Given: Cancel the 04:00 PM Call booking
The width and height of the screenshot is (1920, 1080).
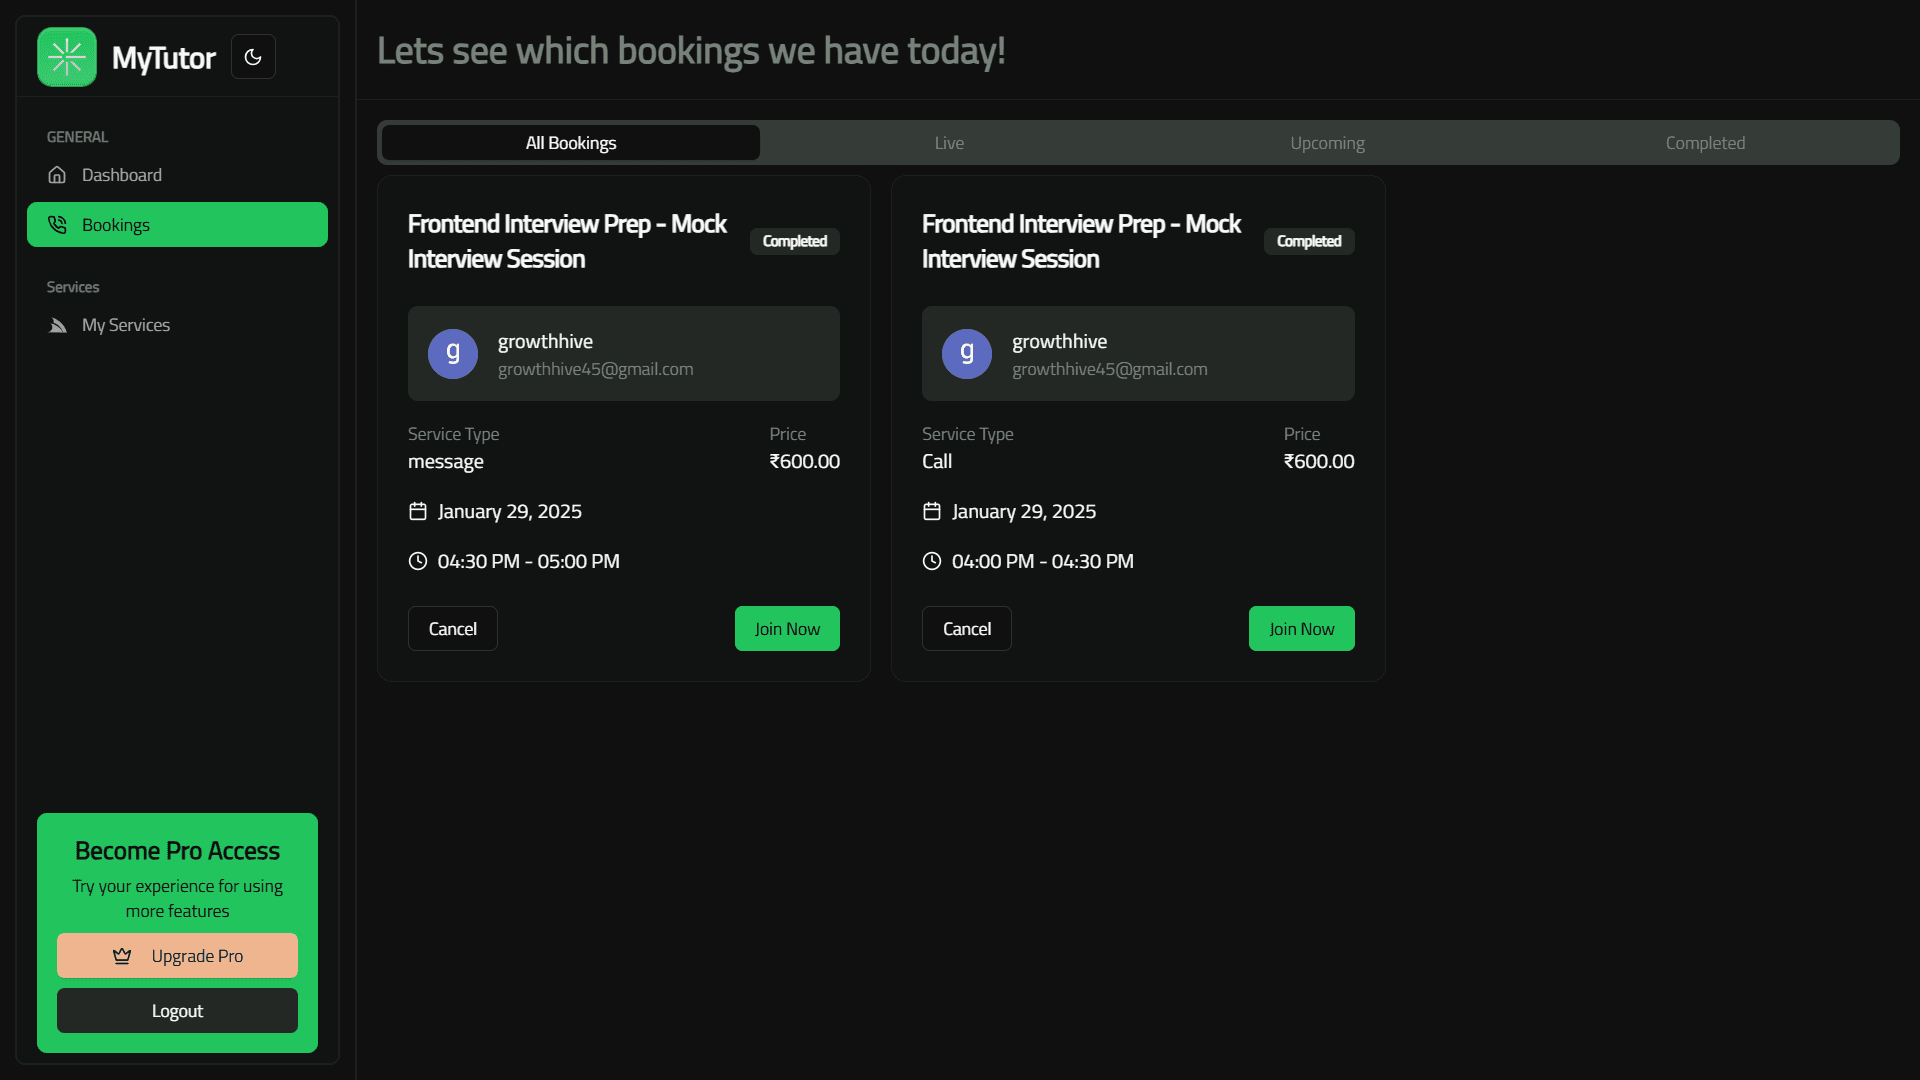Looking at the screenshot, I should (967, 629).
